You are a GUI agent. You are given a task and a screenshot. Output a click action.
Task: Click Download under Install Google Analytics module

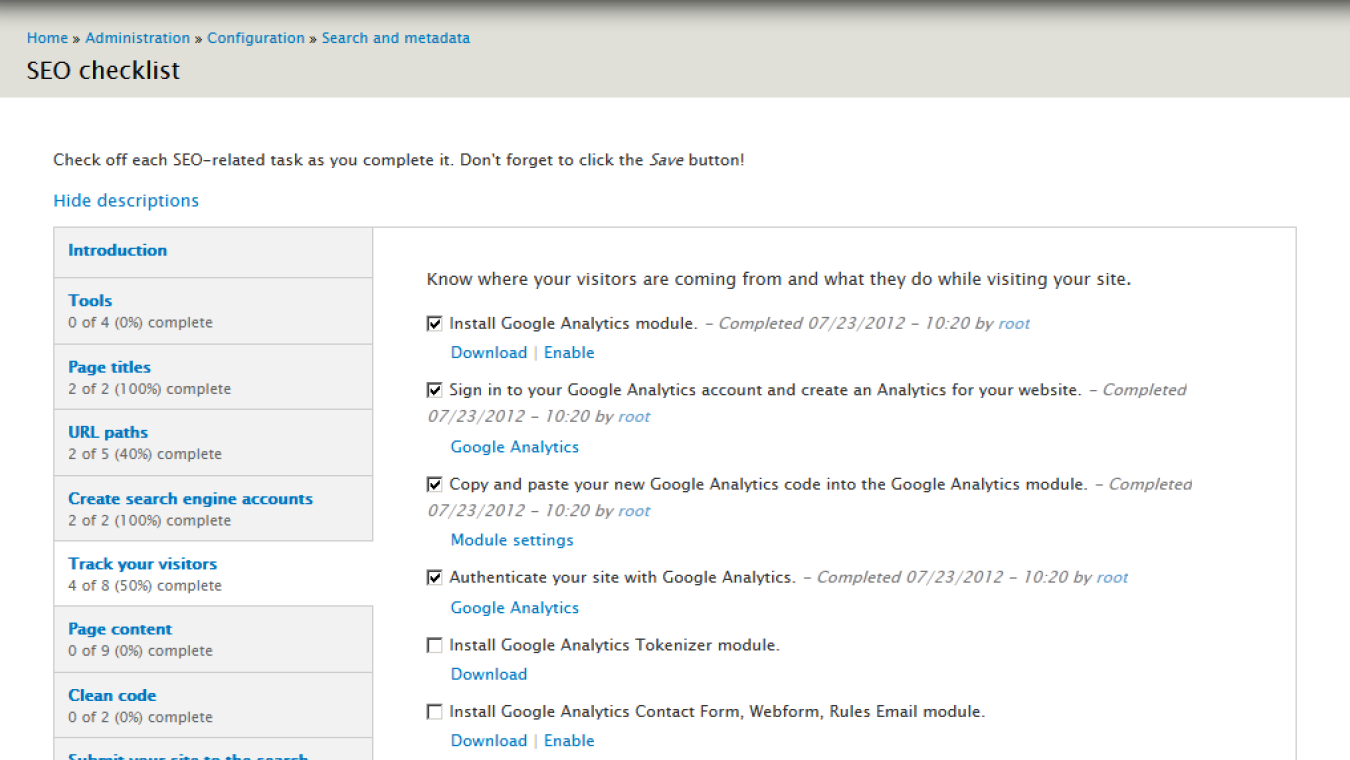(x=488, y=352)
